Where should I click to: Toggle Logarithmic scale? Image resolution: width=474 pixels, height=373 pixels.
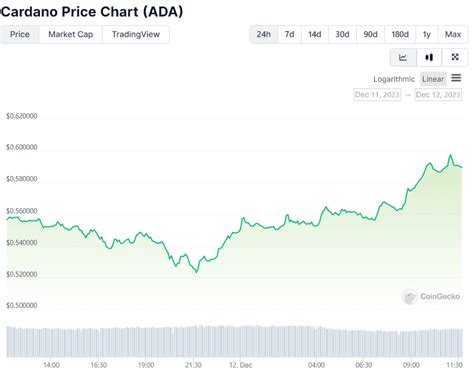394,79
